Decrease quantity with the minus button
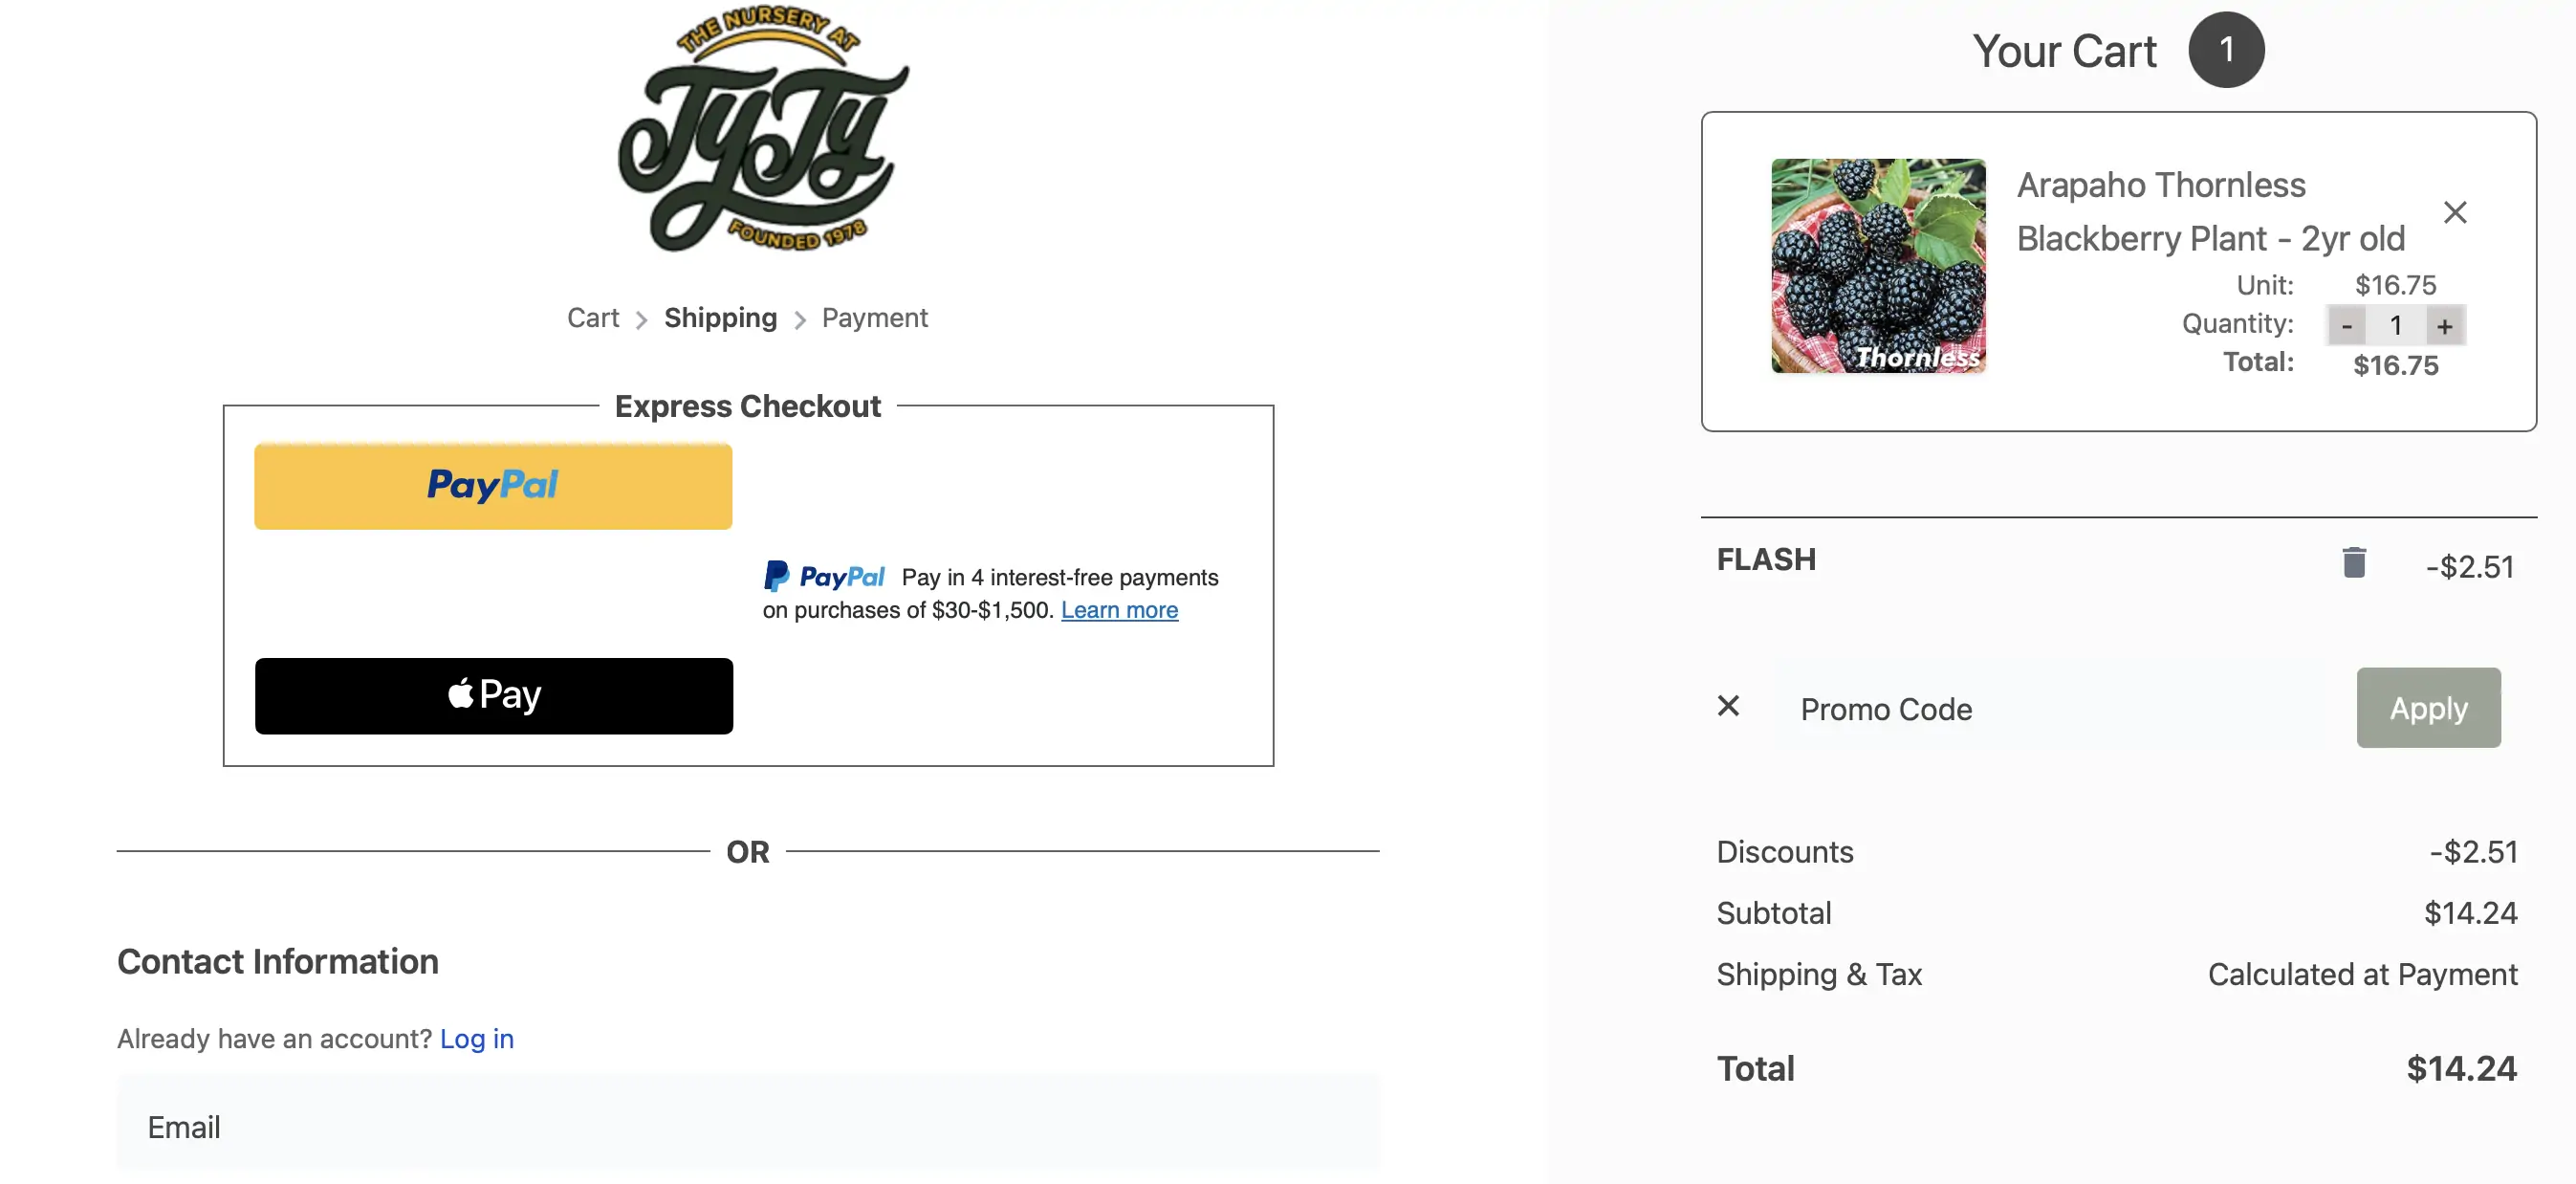 tap(2346, 326)
